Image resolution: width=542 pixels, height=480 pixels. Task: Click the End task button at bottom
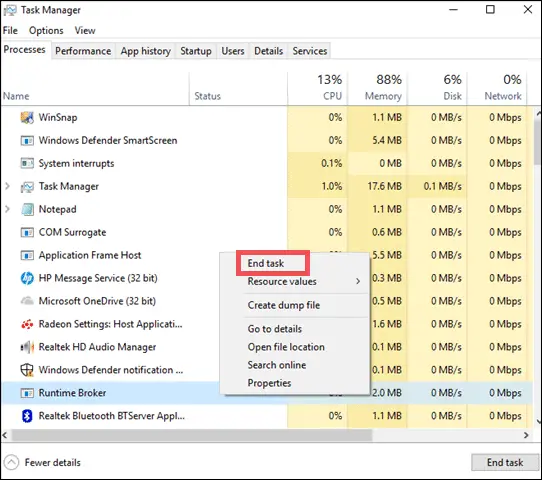pos(505,462)
